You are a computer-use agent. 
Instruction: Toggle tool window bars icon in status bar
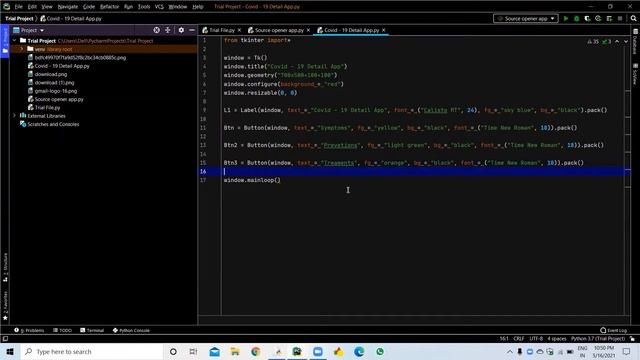[x=5, y=339]
